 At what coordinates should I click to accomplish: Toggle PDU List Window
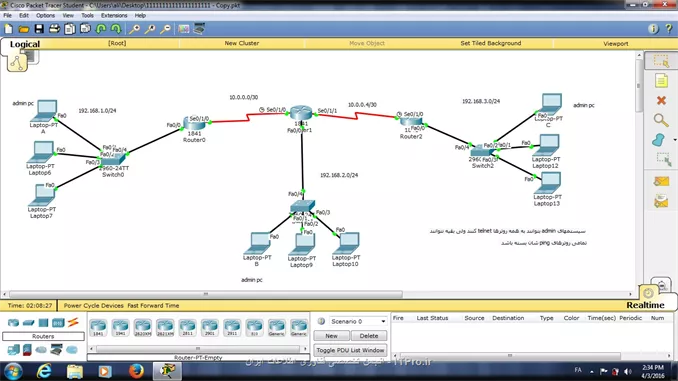pos(350,350)
